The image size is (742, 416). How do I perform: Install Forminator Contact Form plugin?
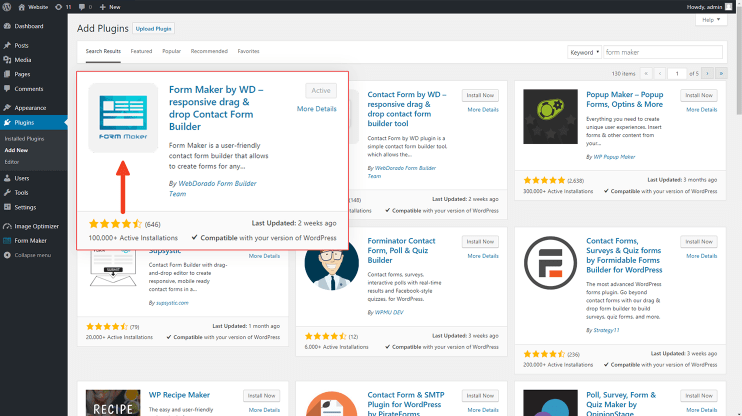point(480,241)
